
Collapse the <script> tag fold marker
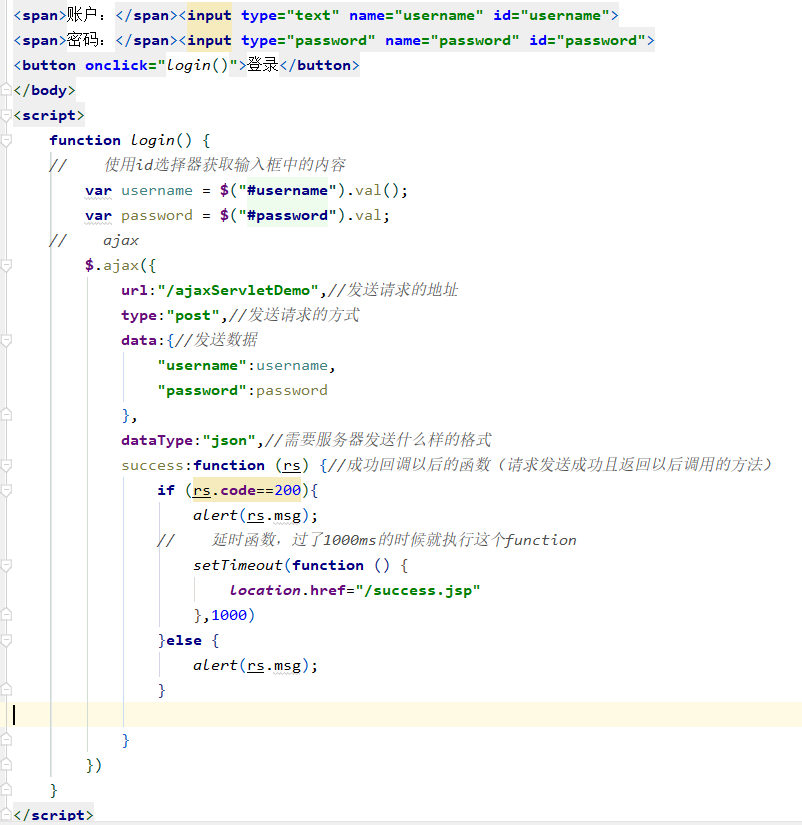click(x=6, y=115)
